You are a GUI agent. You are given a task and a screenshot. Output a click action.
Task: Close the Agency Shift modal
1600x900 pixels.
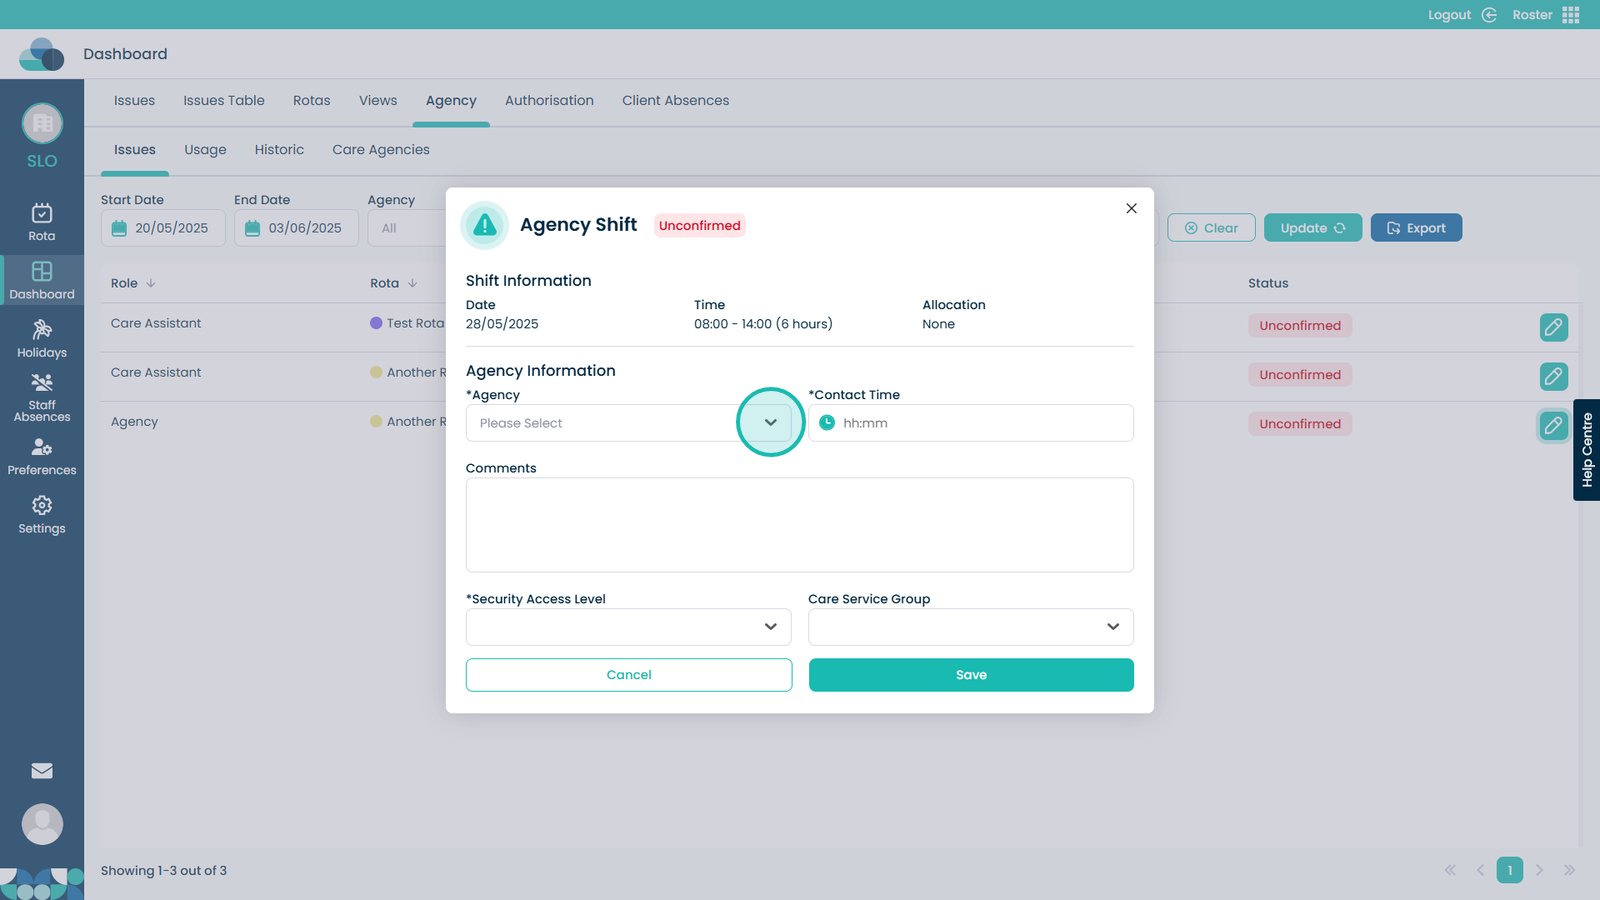tap(1131, 208)
